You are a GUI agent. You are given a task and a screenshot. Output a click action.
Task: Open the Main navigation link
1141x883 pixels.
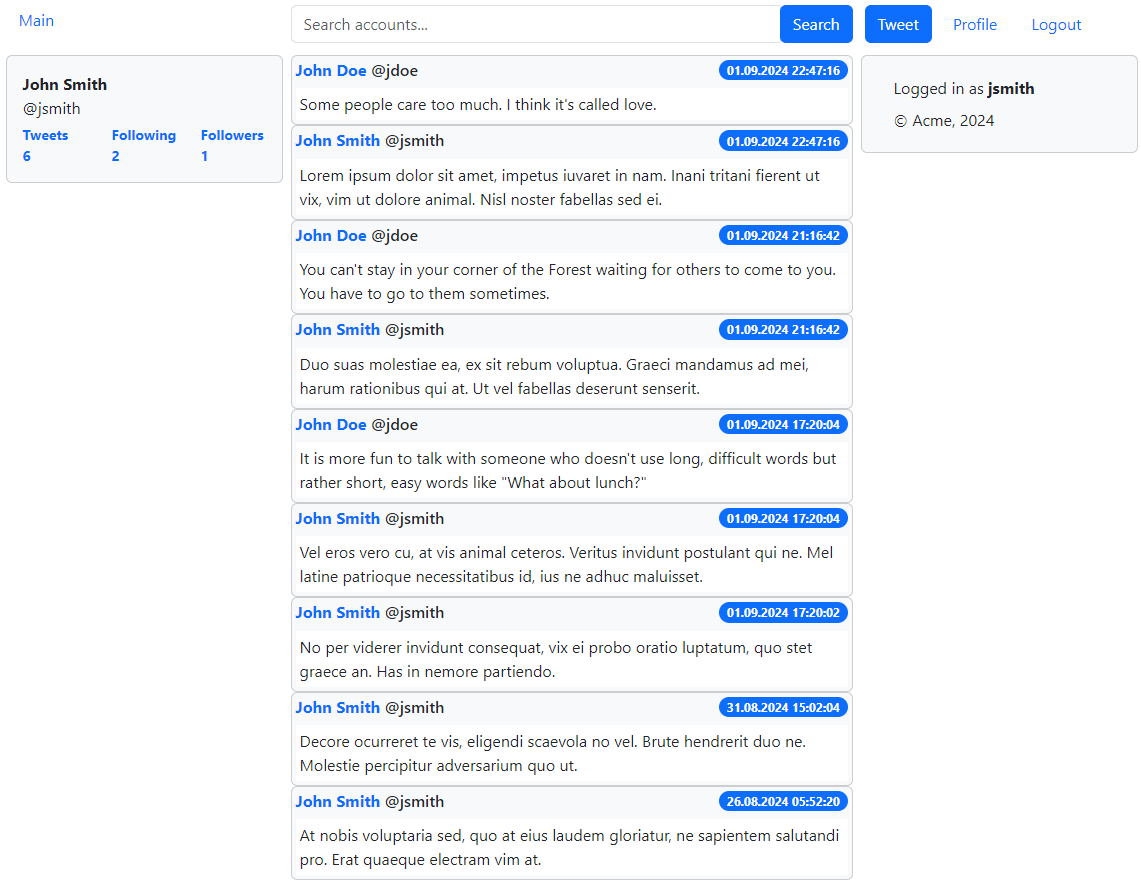36,21
